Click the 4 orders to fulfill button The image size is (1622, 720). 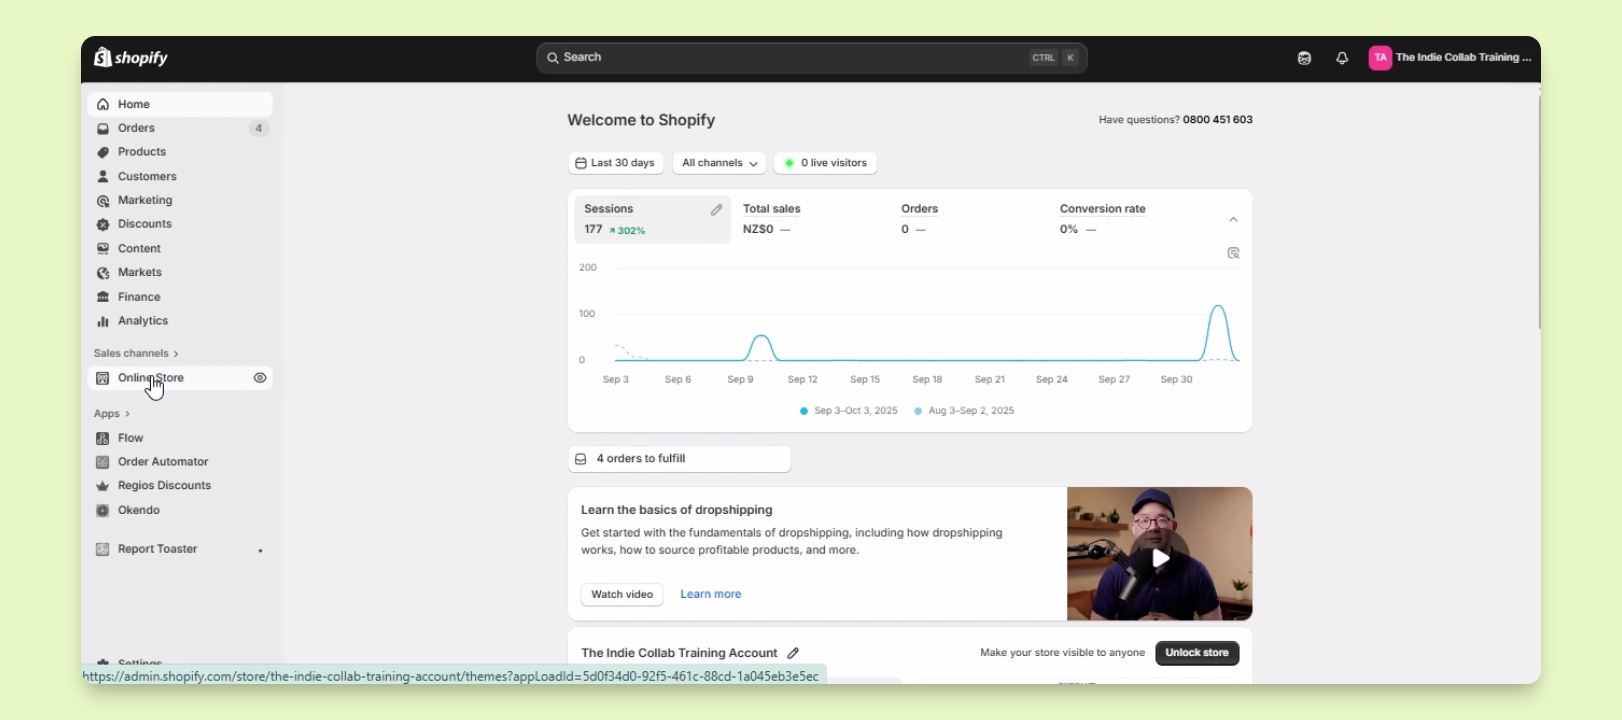coord(680,459)
